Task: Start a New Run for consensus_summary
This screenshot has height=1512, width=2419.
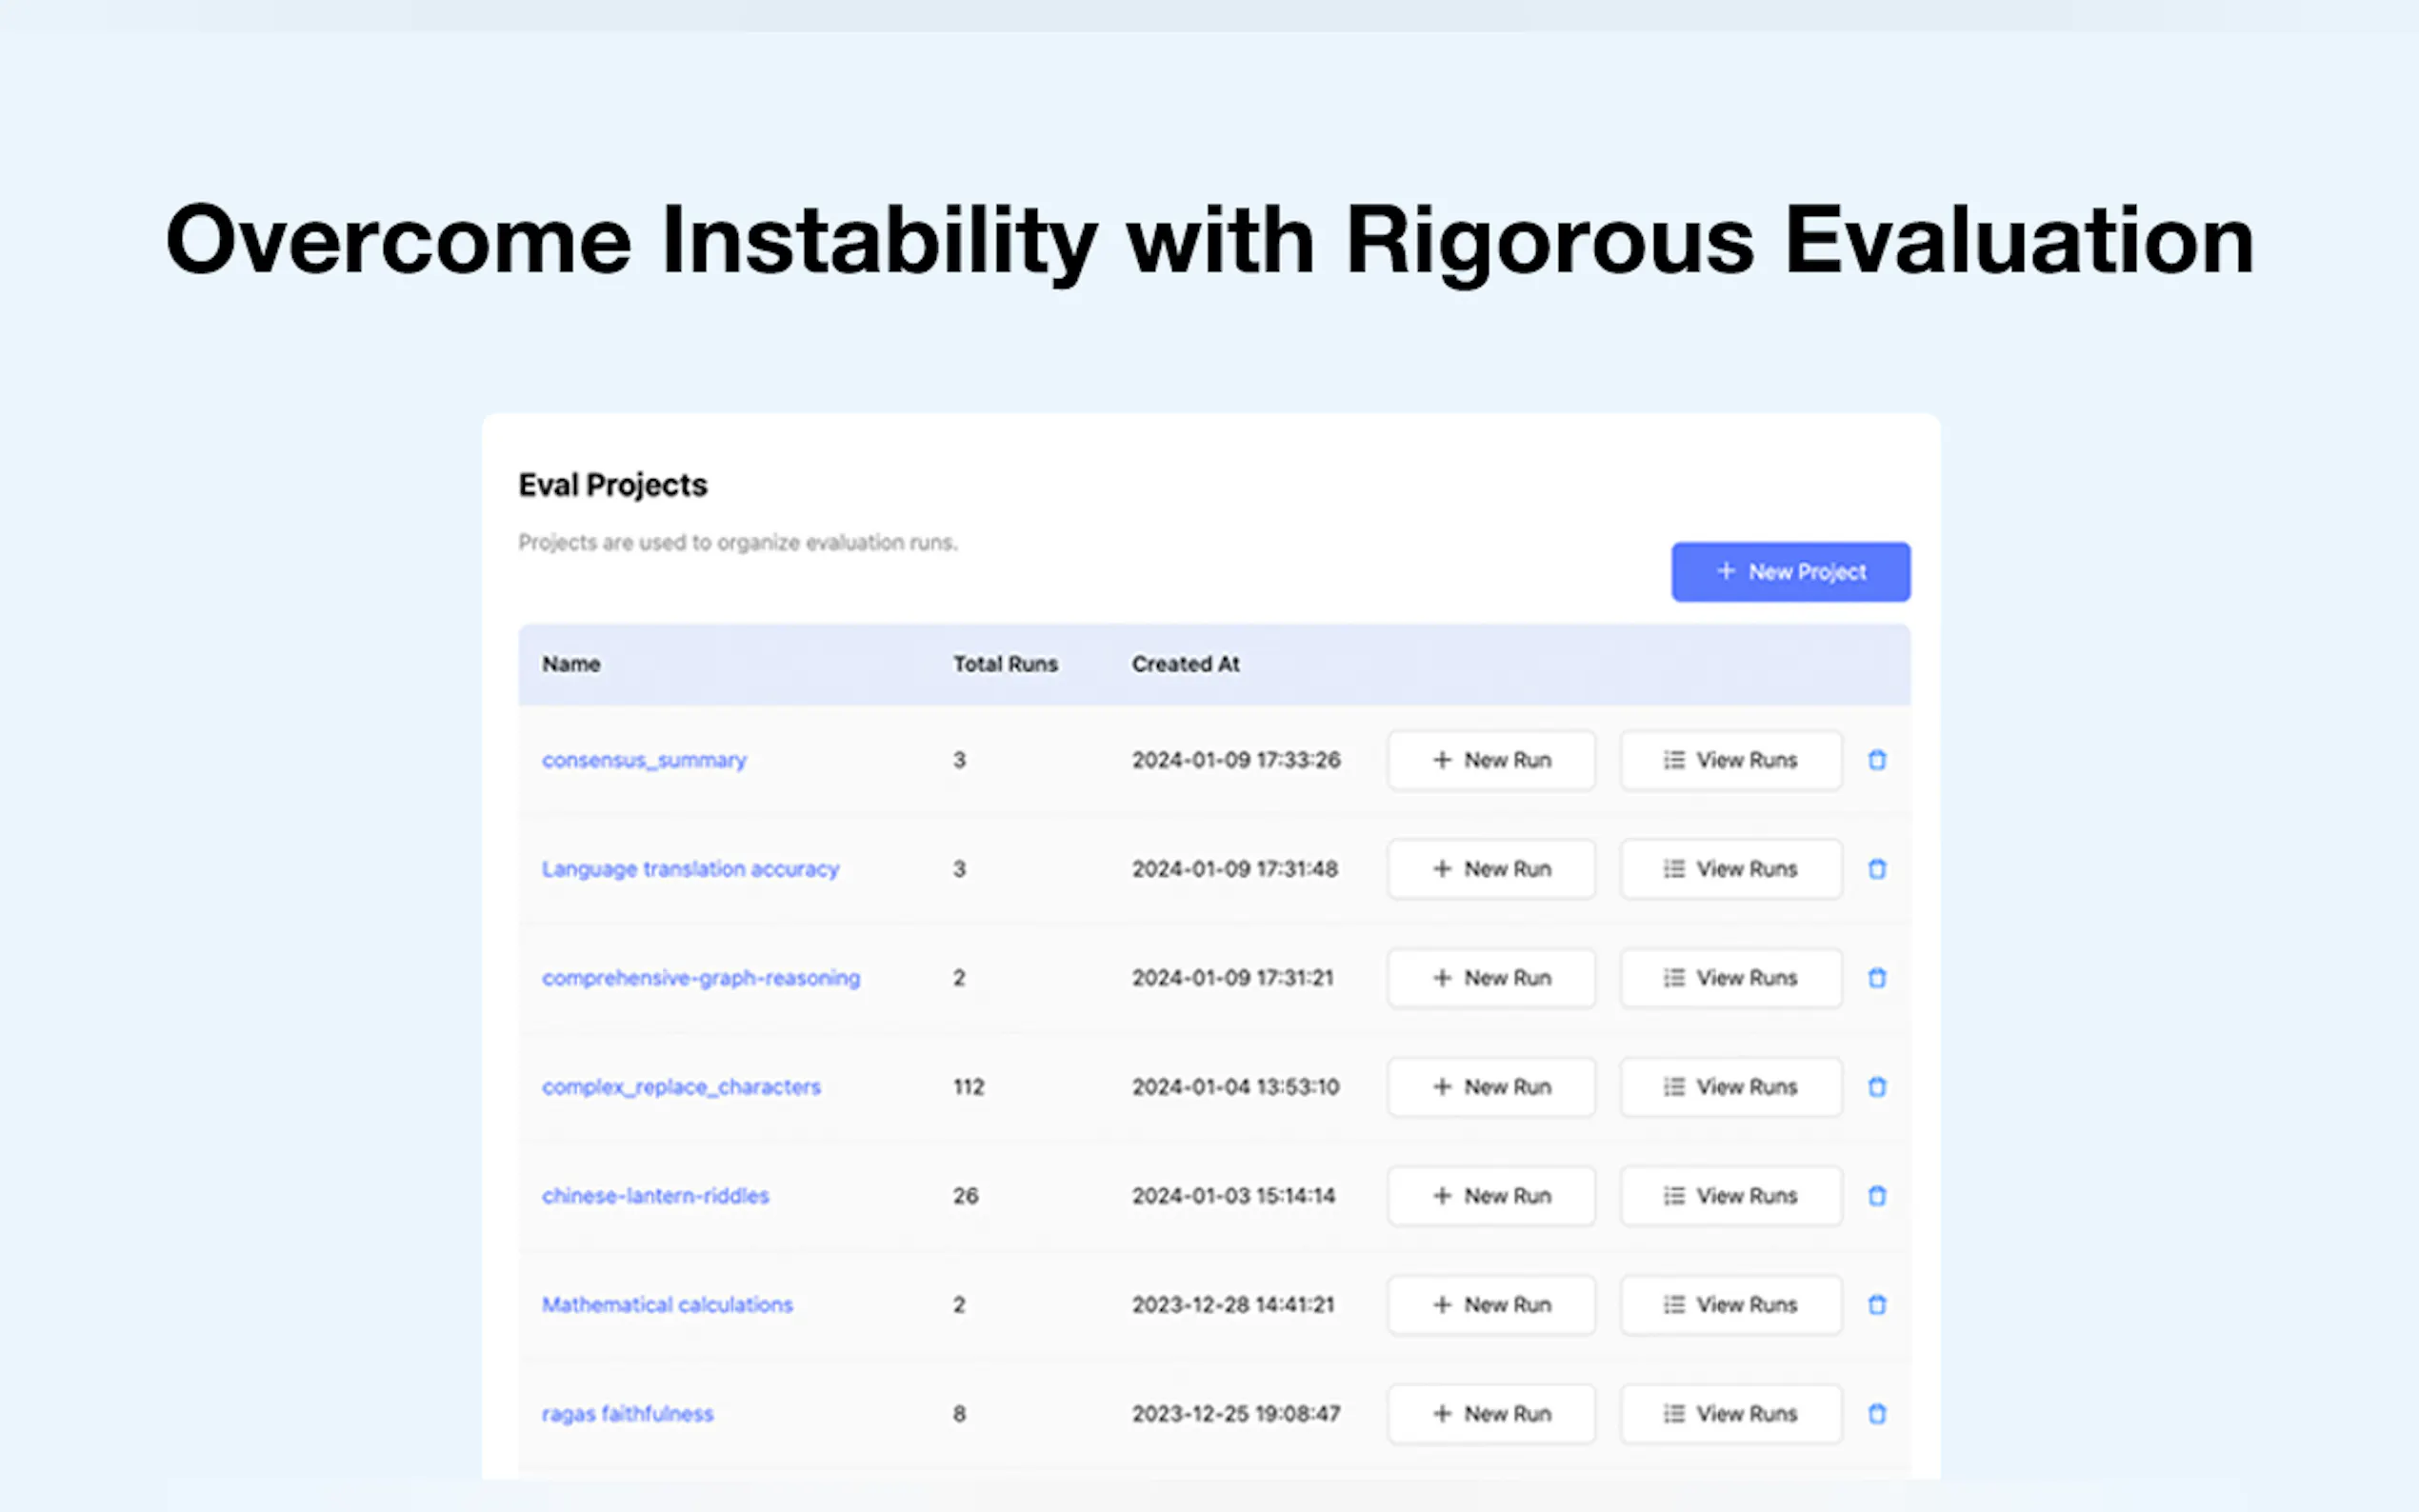Action: pyautogui.click(x=1490, y=760)
